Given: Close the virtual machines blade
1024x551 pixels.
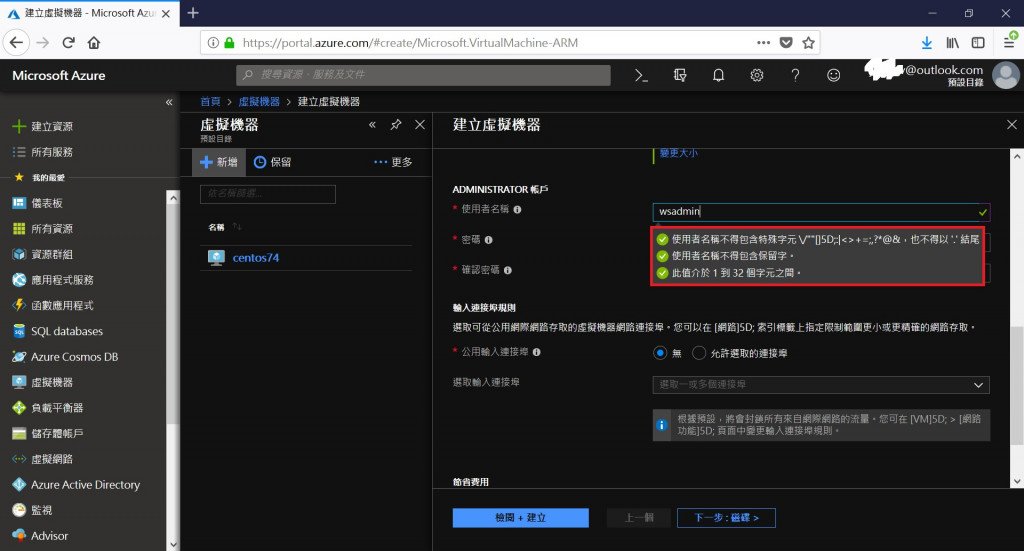Looking at the screenshot, I should point(420,124).
